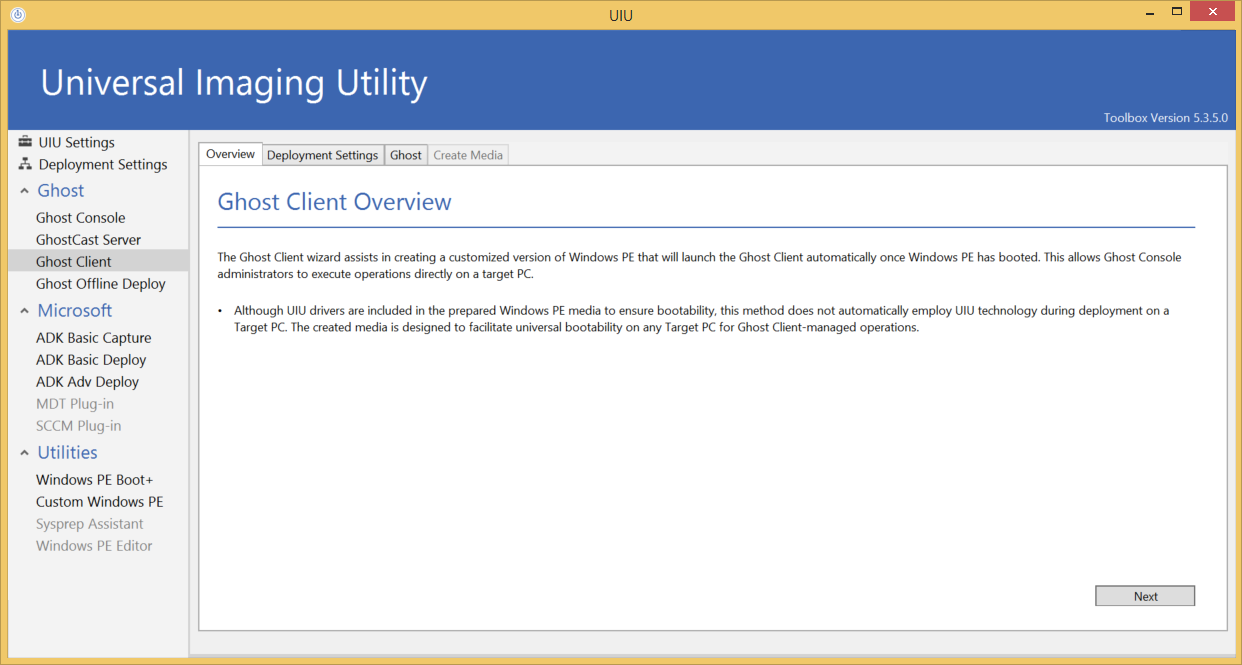Open Custom Windows PE
Viewport: 1242px width, 665px height.
100,501
